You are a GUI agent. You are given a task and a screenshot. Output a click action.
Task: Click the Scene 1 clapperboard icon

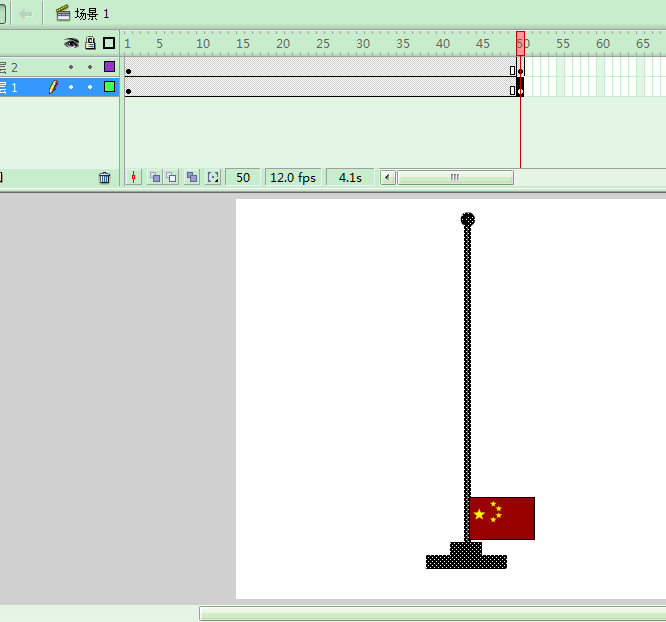(63, 13)
